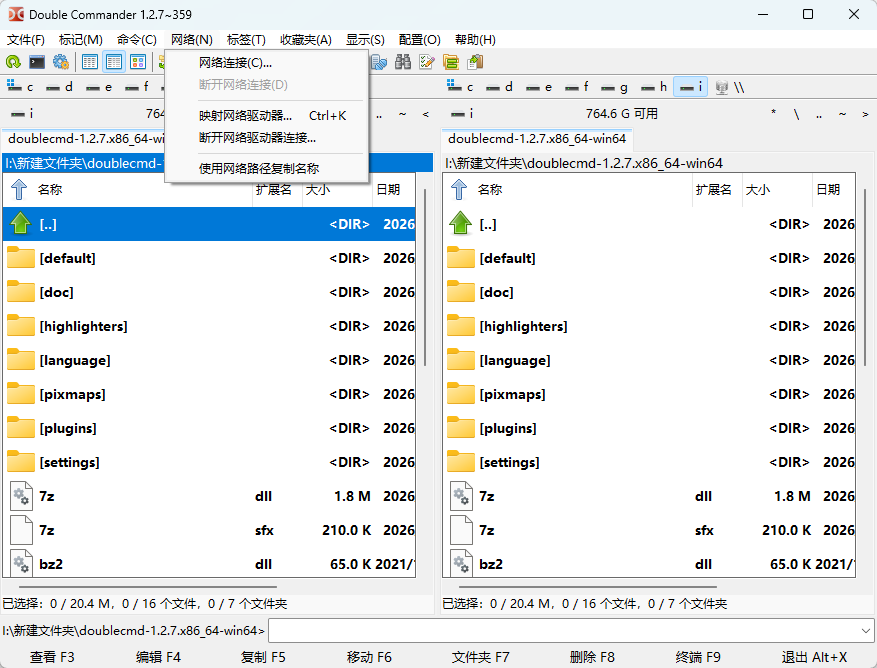Image resolution: width=877 pixels, height=668 pixels.
Task: Click the orange folders sync toolbar icon
Action: point(451,62)
